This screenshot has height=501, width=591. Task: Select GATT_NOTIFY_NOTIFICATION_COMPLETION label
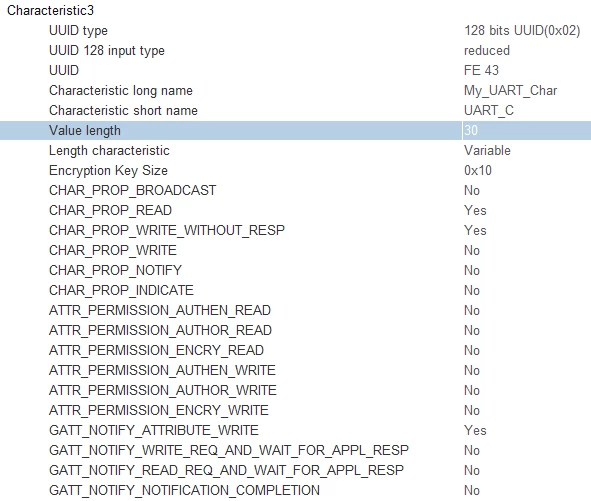point(184,490)
